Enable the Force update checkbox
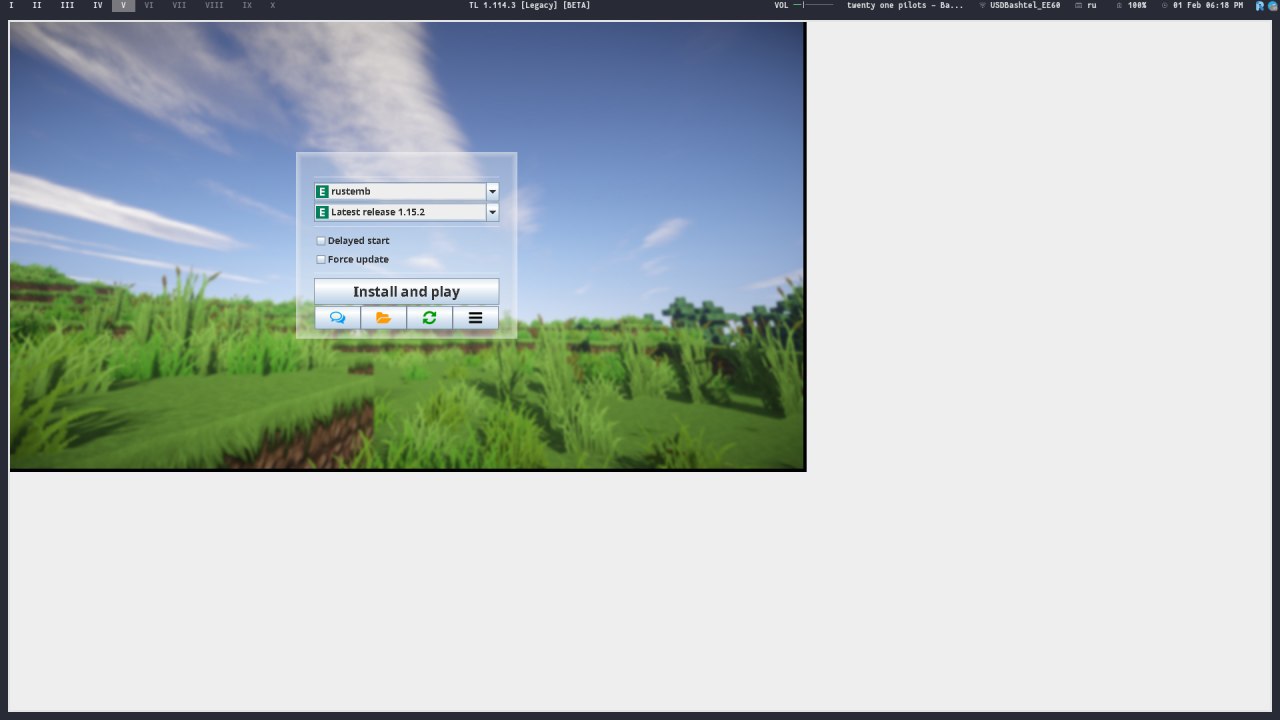The width and height of the screenshot is (1280, 720). click(321, 259)
